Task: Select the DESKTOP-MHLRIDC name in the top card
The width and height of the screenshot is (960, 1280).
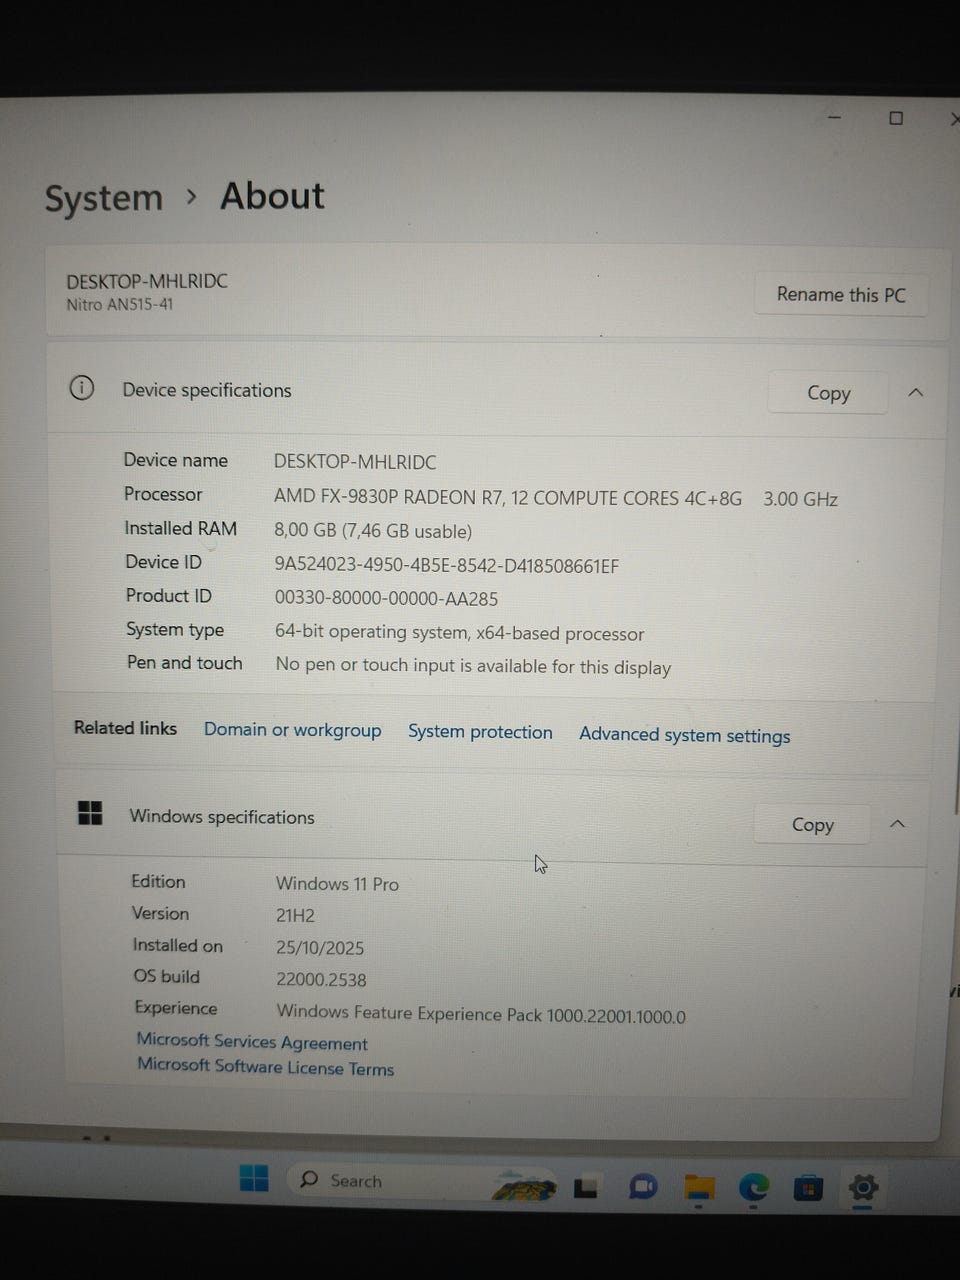Action: point(147,281)
